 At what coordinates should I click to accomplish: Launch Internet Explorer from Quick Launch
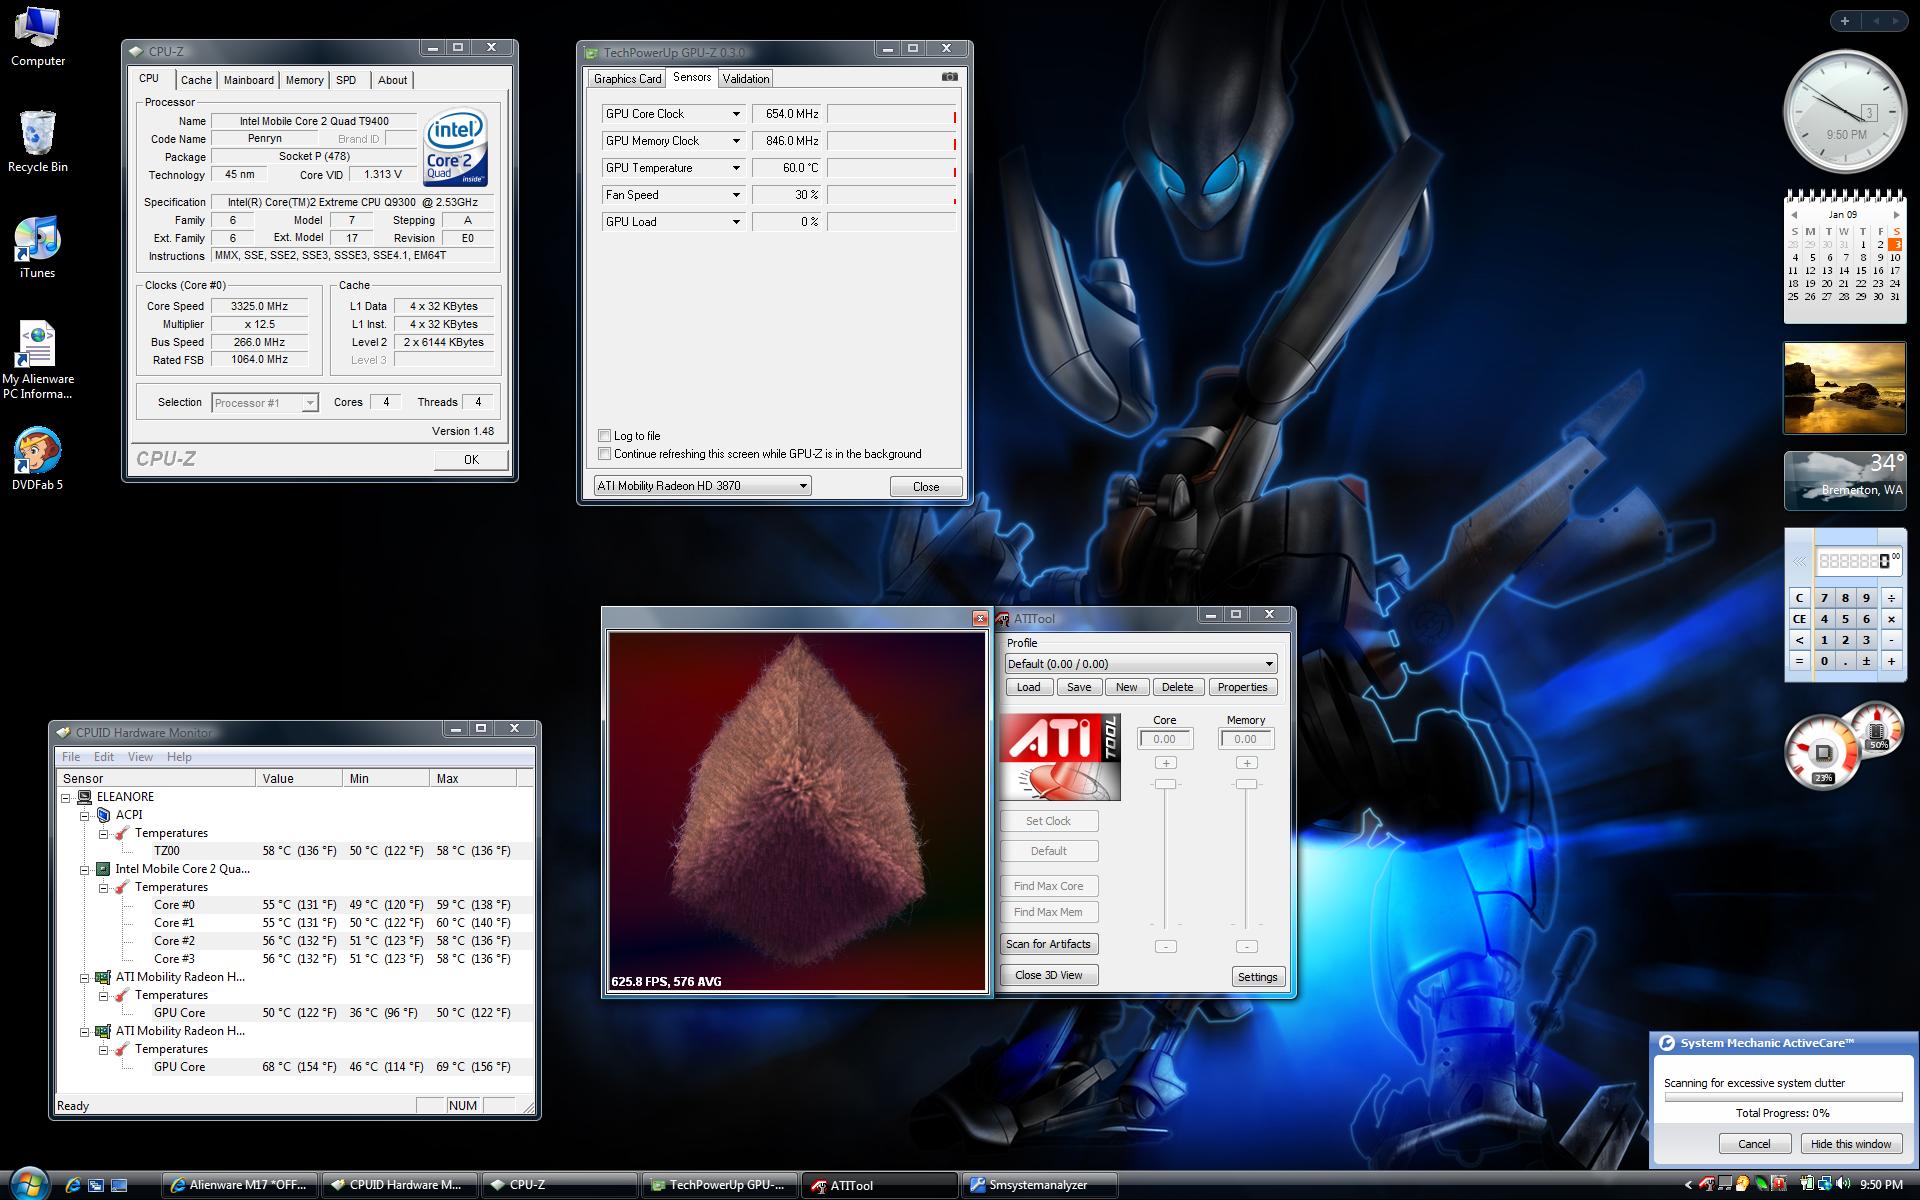click(x=72, y=1185)
